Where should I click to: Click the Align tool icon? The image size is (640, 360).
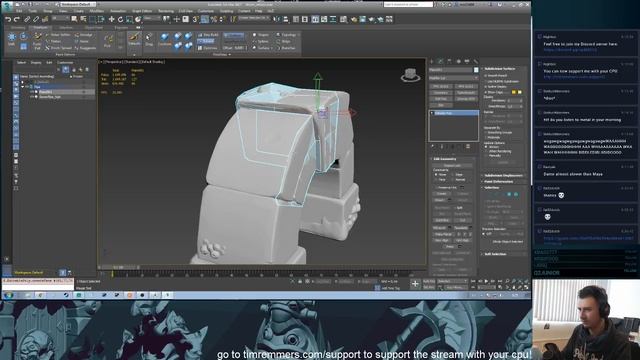[x=286, y=19]
